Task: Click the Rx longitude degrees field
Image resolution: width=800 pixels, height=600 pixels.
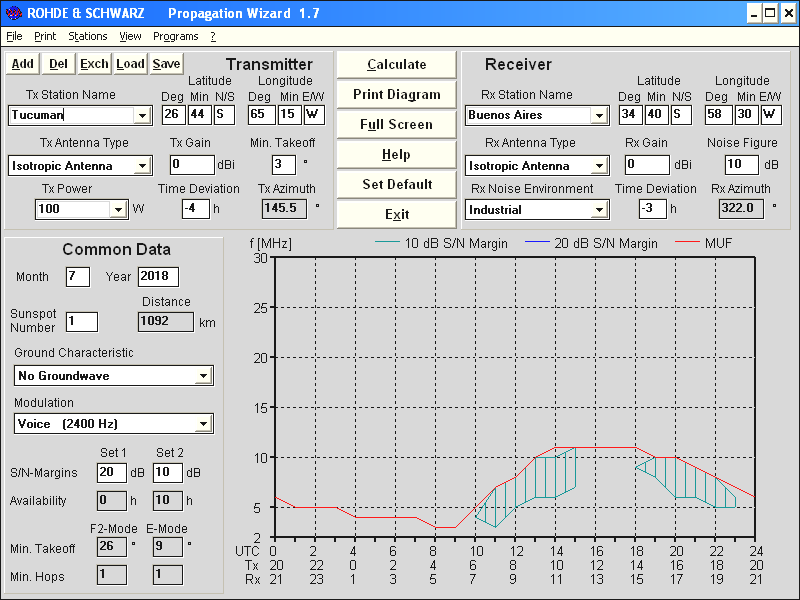Action: click(x=718, y=115)
